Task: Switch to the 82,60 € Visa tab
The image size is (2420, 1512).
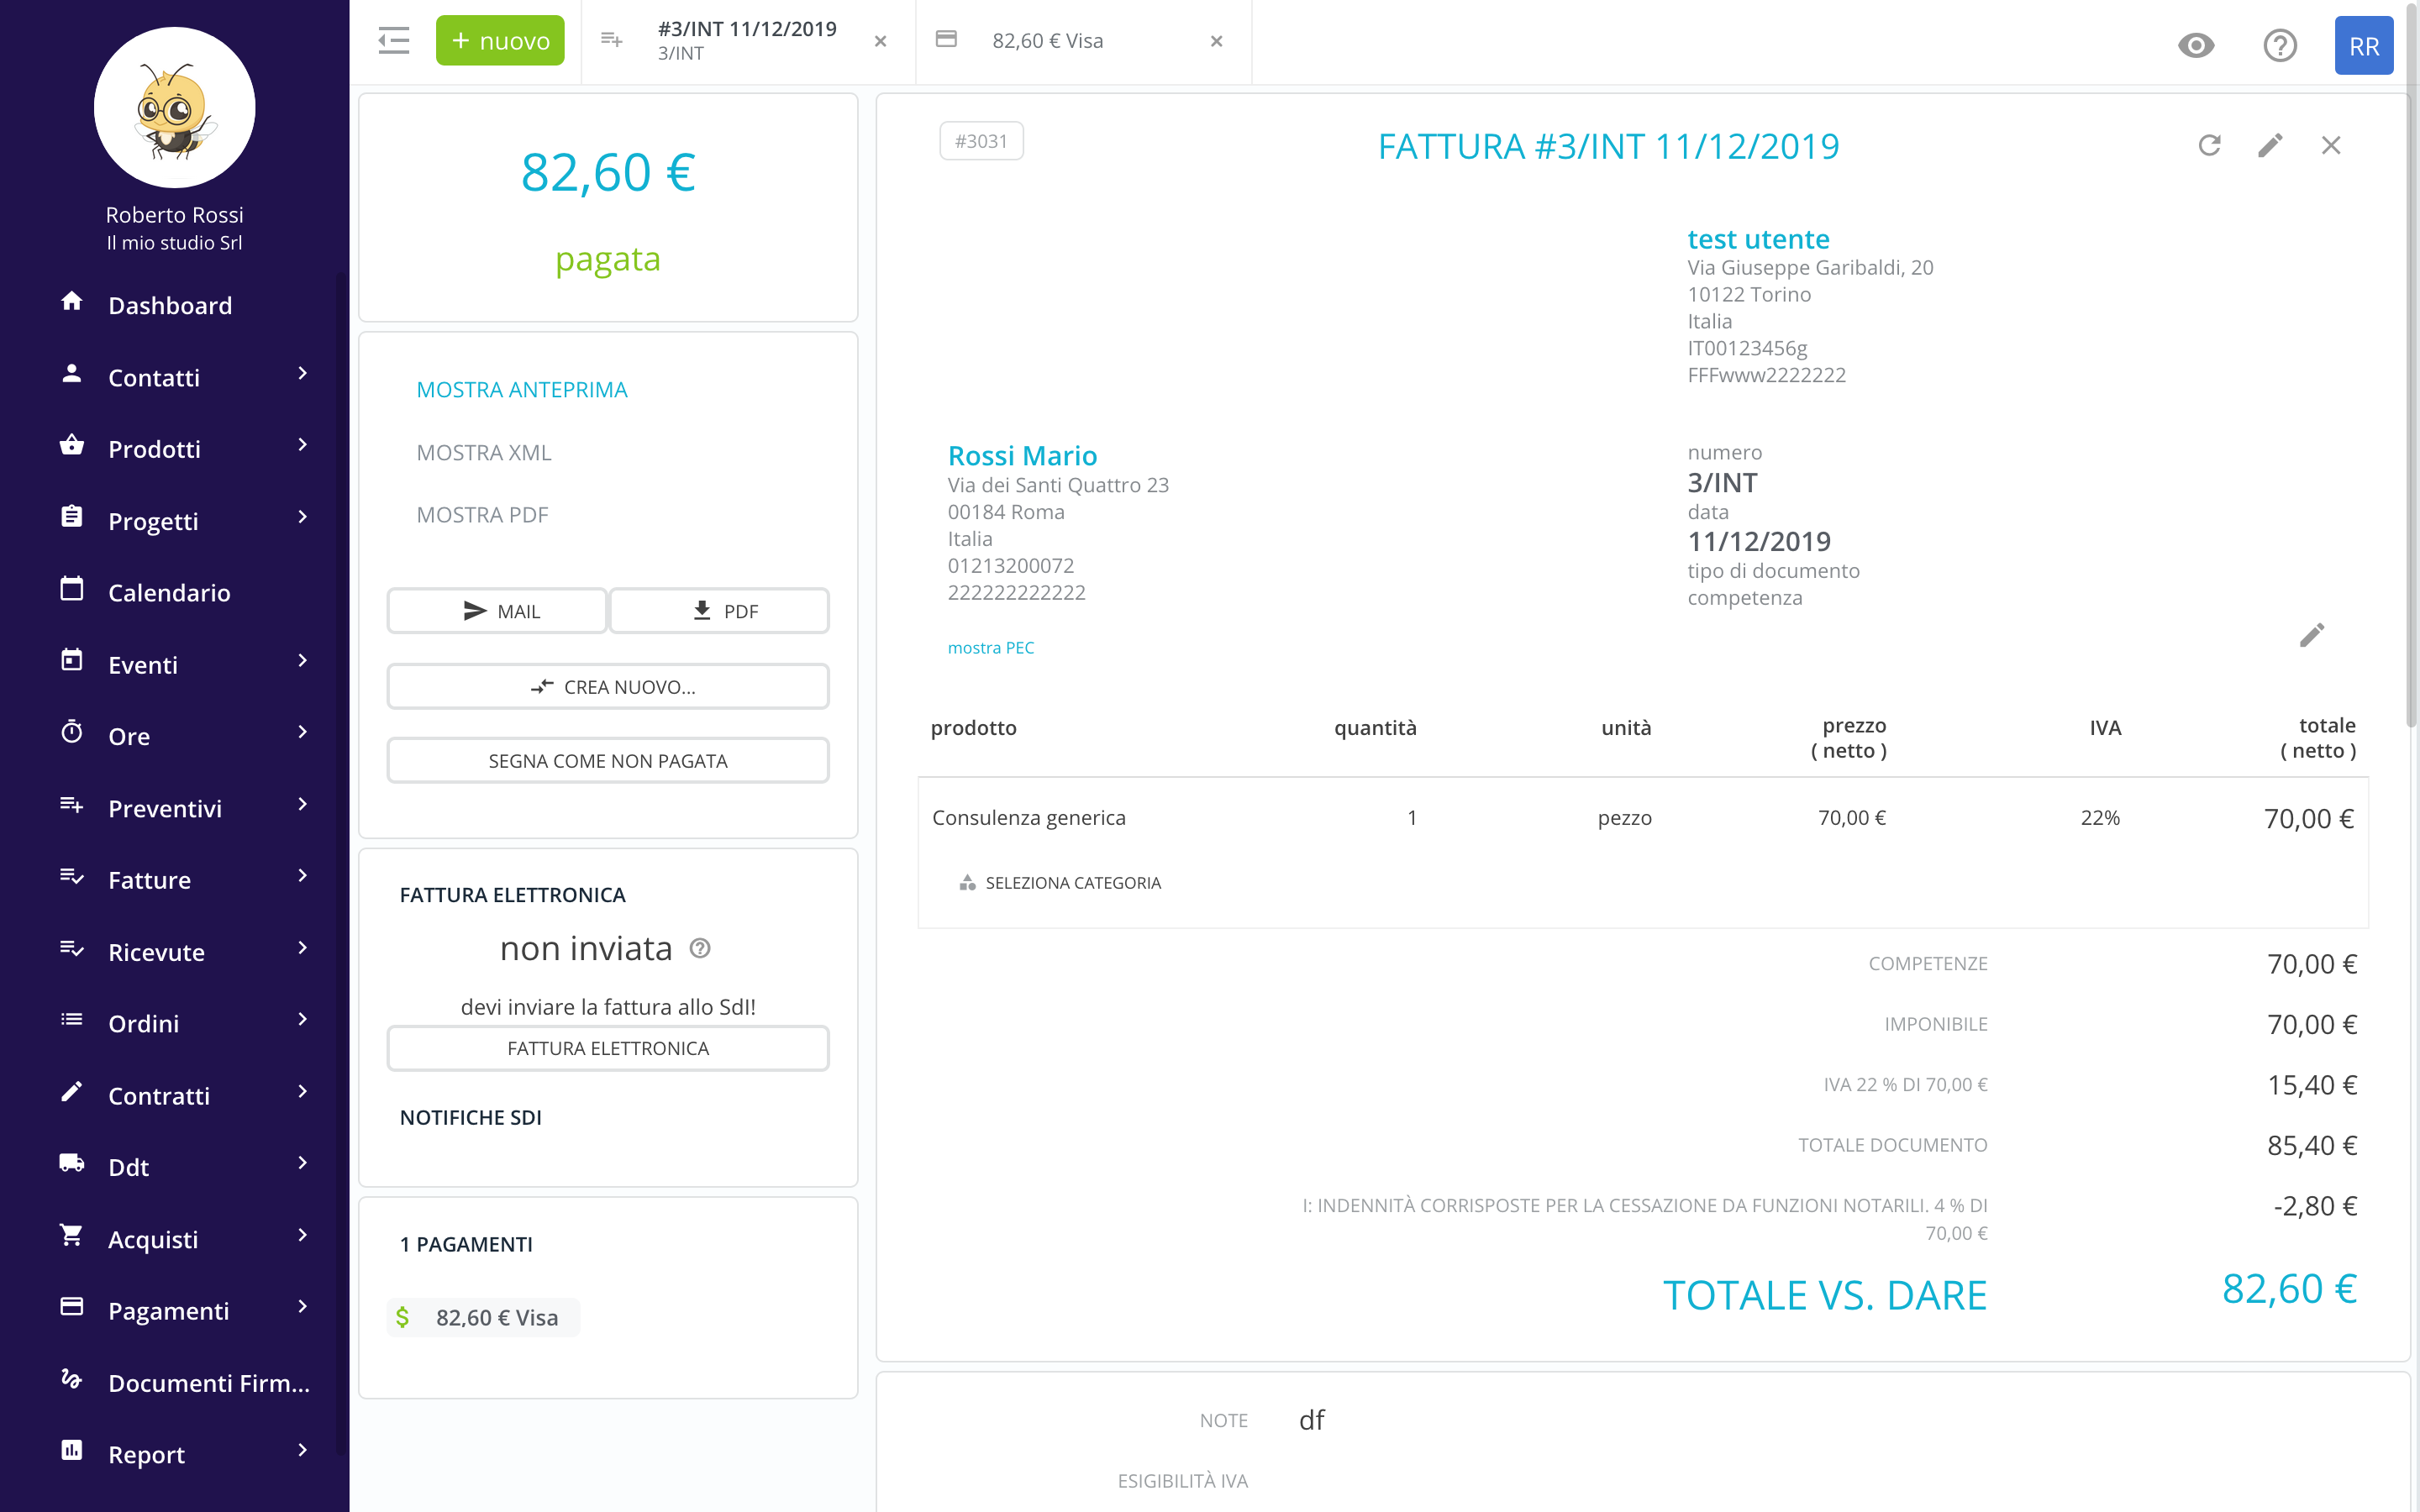Action: point(1047,41)
